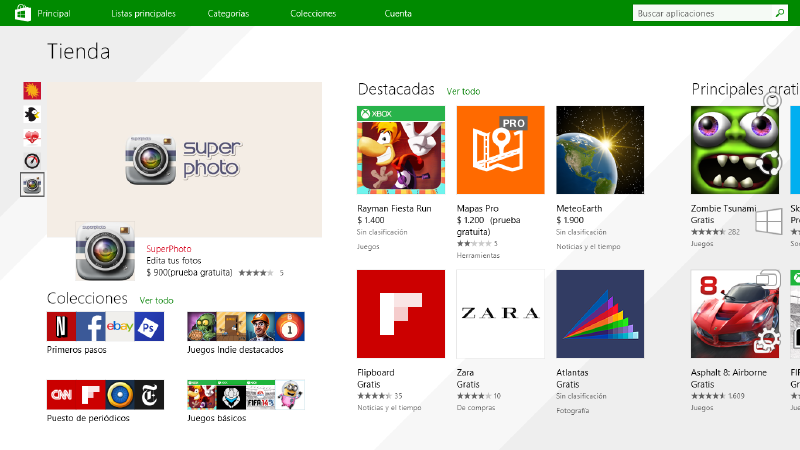Open the Principales gratis section heading
Image resolution: width=800 pixels, height=450 pixels.
(x=745, y=89)
